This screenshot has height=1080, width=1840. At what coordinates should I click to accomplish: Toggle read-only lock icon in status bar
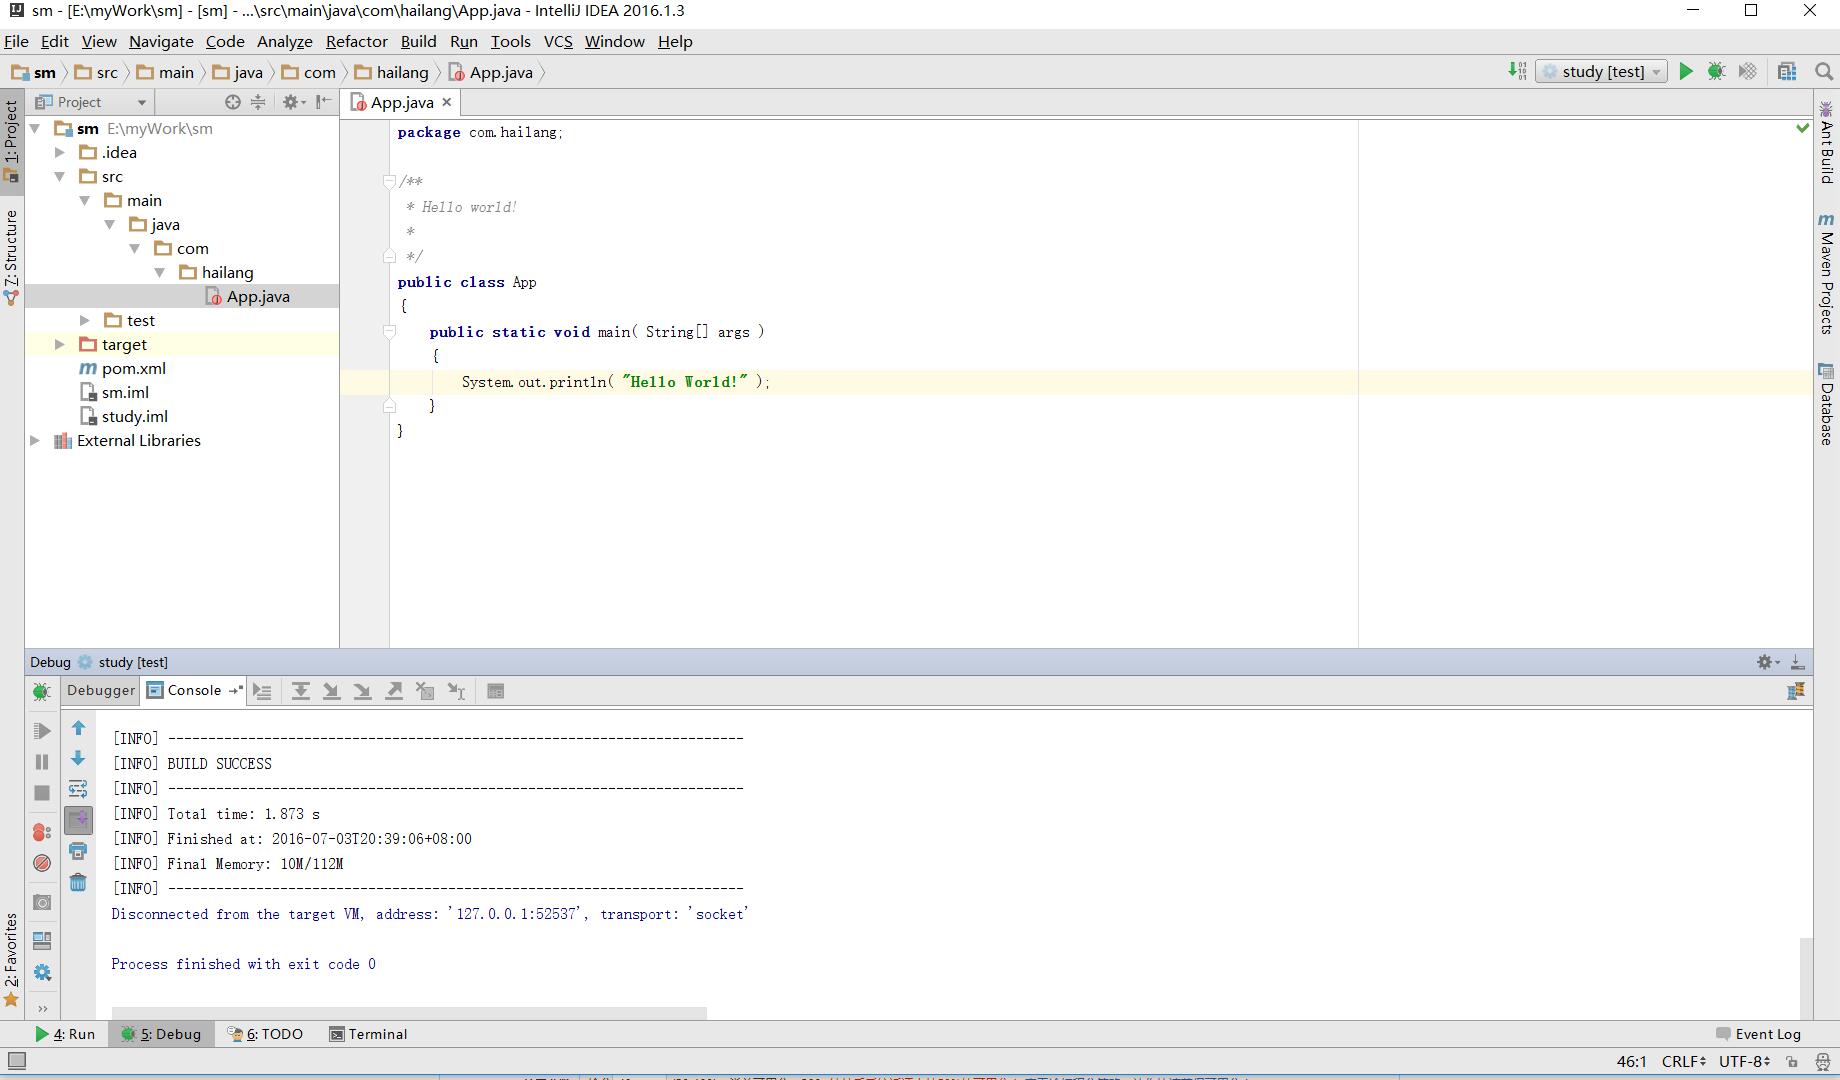(x=1792, y=1061)
